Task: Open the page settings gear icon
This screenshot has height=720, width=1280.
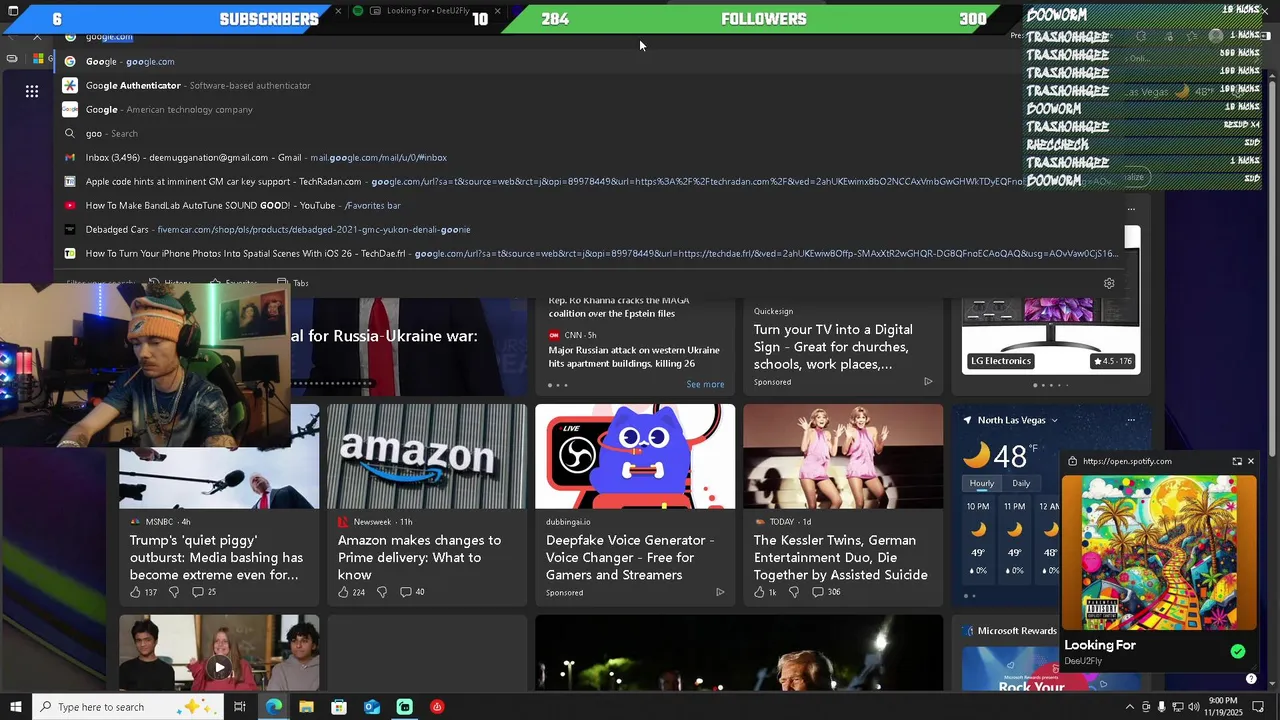Action: (x=1109, y=283)
